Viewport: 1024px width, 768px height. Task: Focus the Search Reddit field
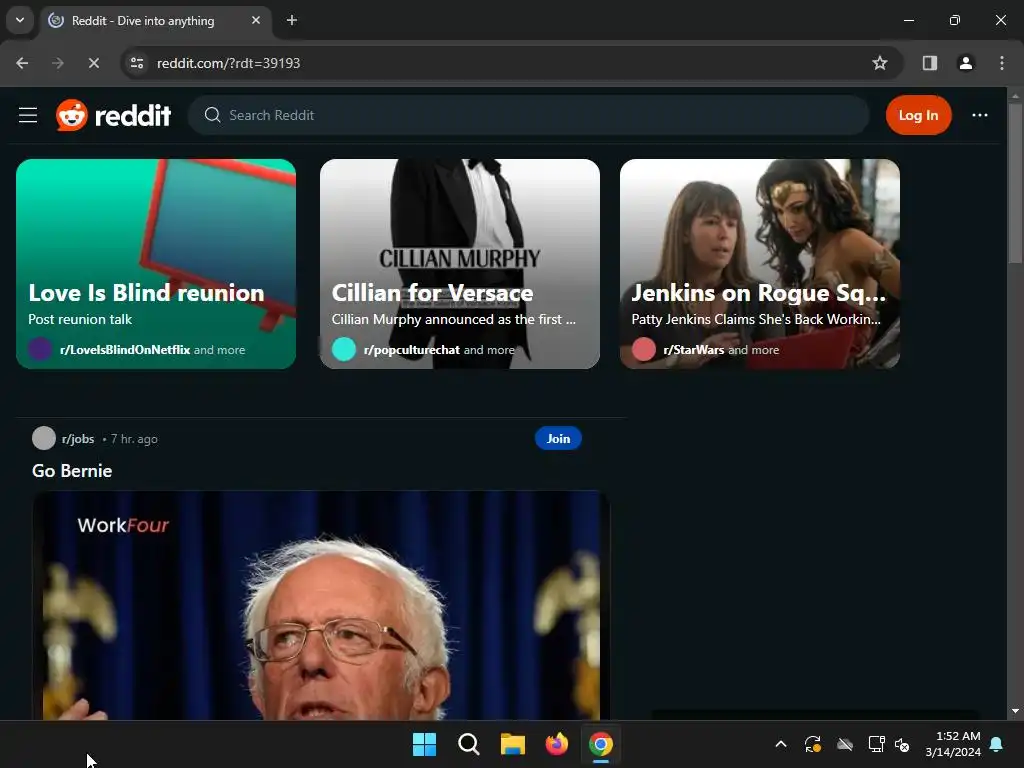tap(529, 115)
